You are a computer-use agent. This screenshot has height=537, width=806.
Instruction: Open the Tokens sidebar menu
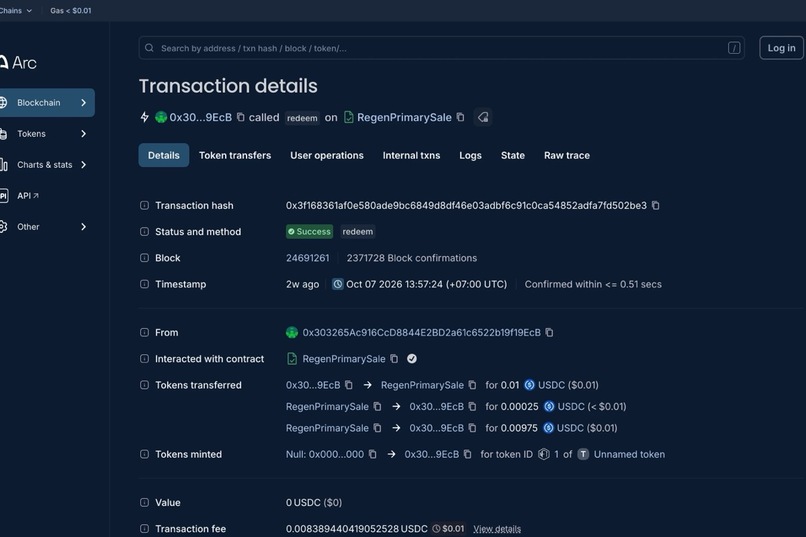pos(46,134)
